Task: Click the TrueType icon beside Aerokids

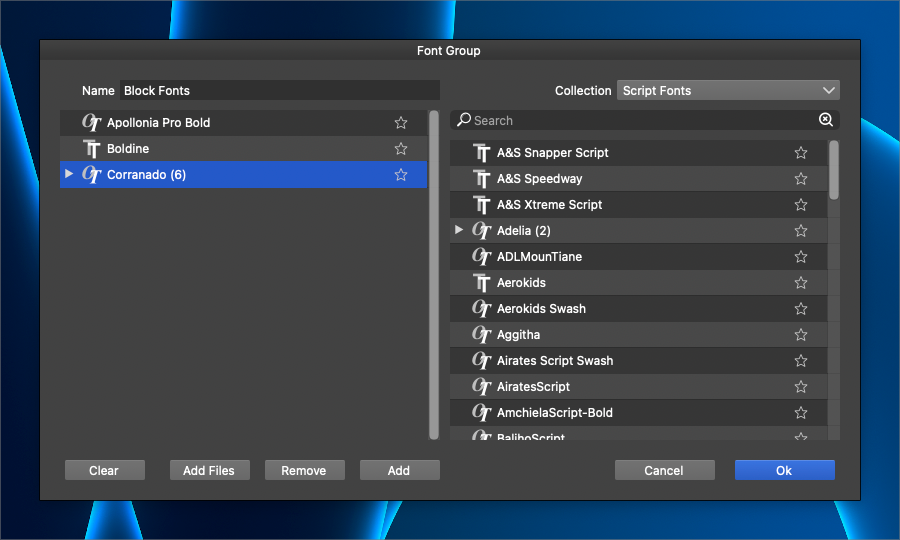Action: coord(482,283)
